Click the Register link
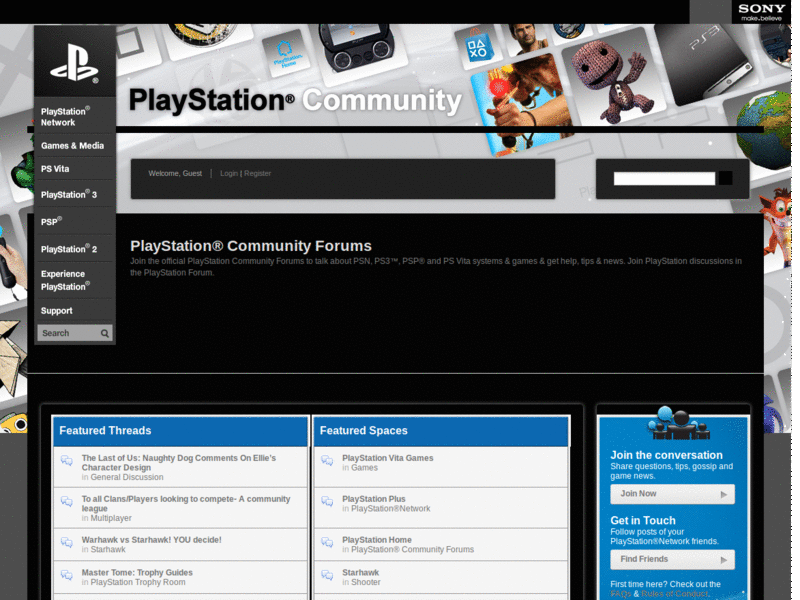Viewport: 800px width, 600px height. click(x=257, y=173)
